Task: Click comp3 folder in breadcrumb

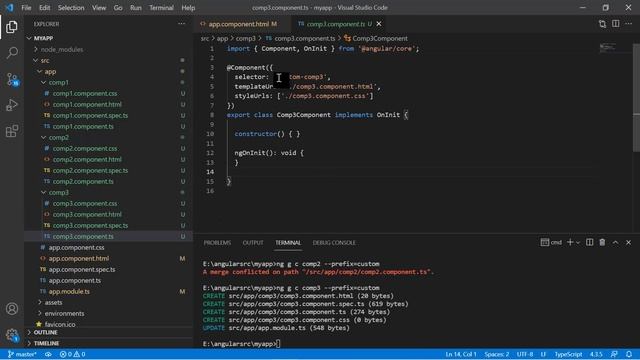Action: click(245, 38)
